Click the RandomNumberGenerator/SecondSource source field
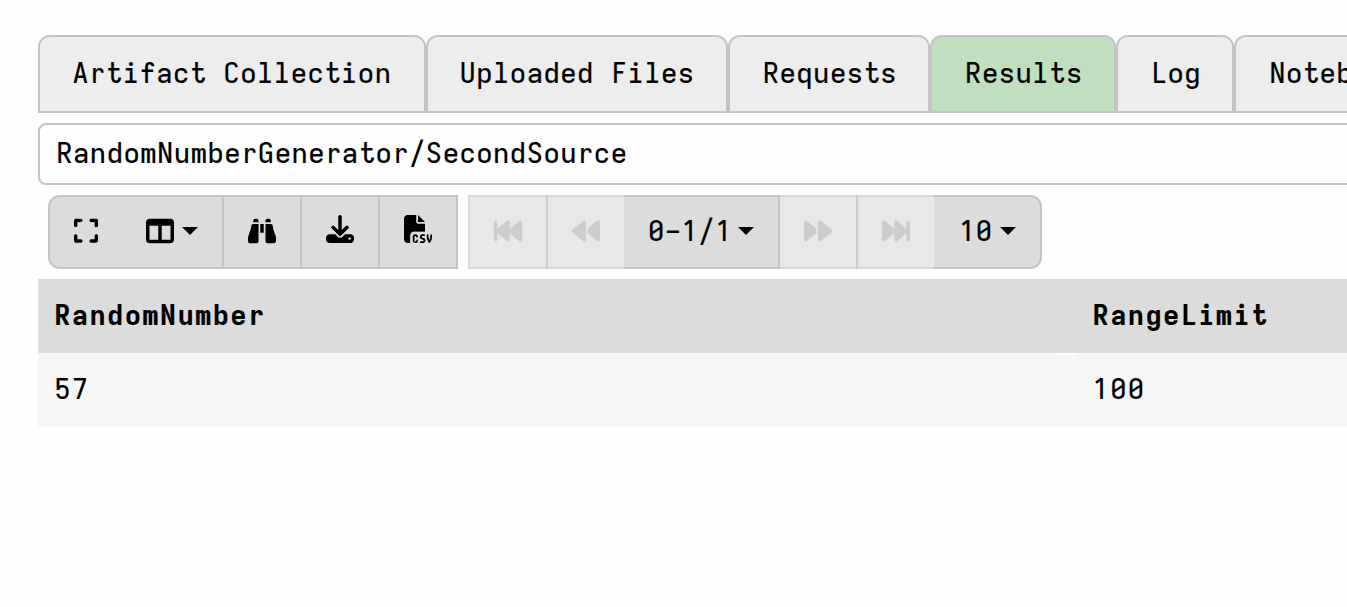 [x=693, y=154]
